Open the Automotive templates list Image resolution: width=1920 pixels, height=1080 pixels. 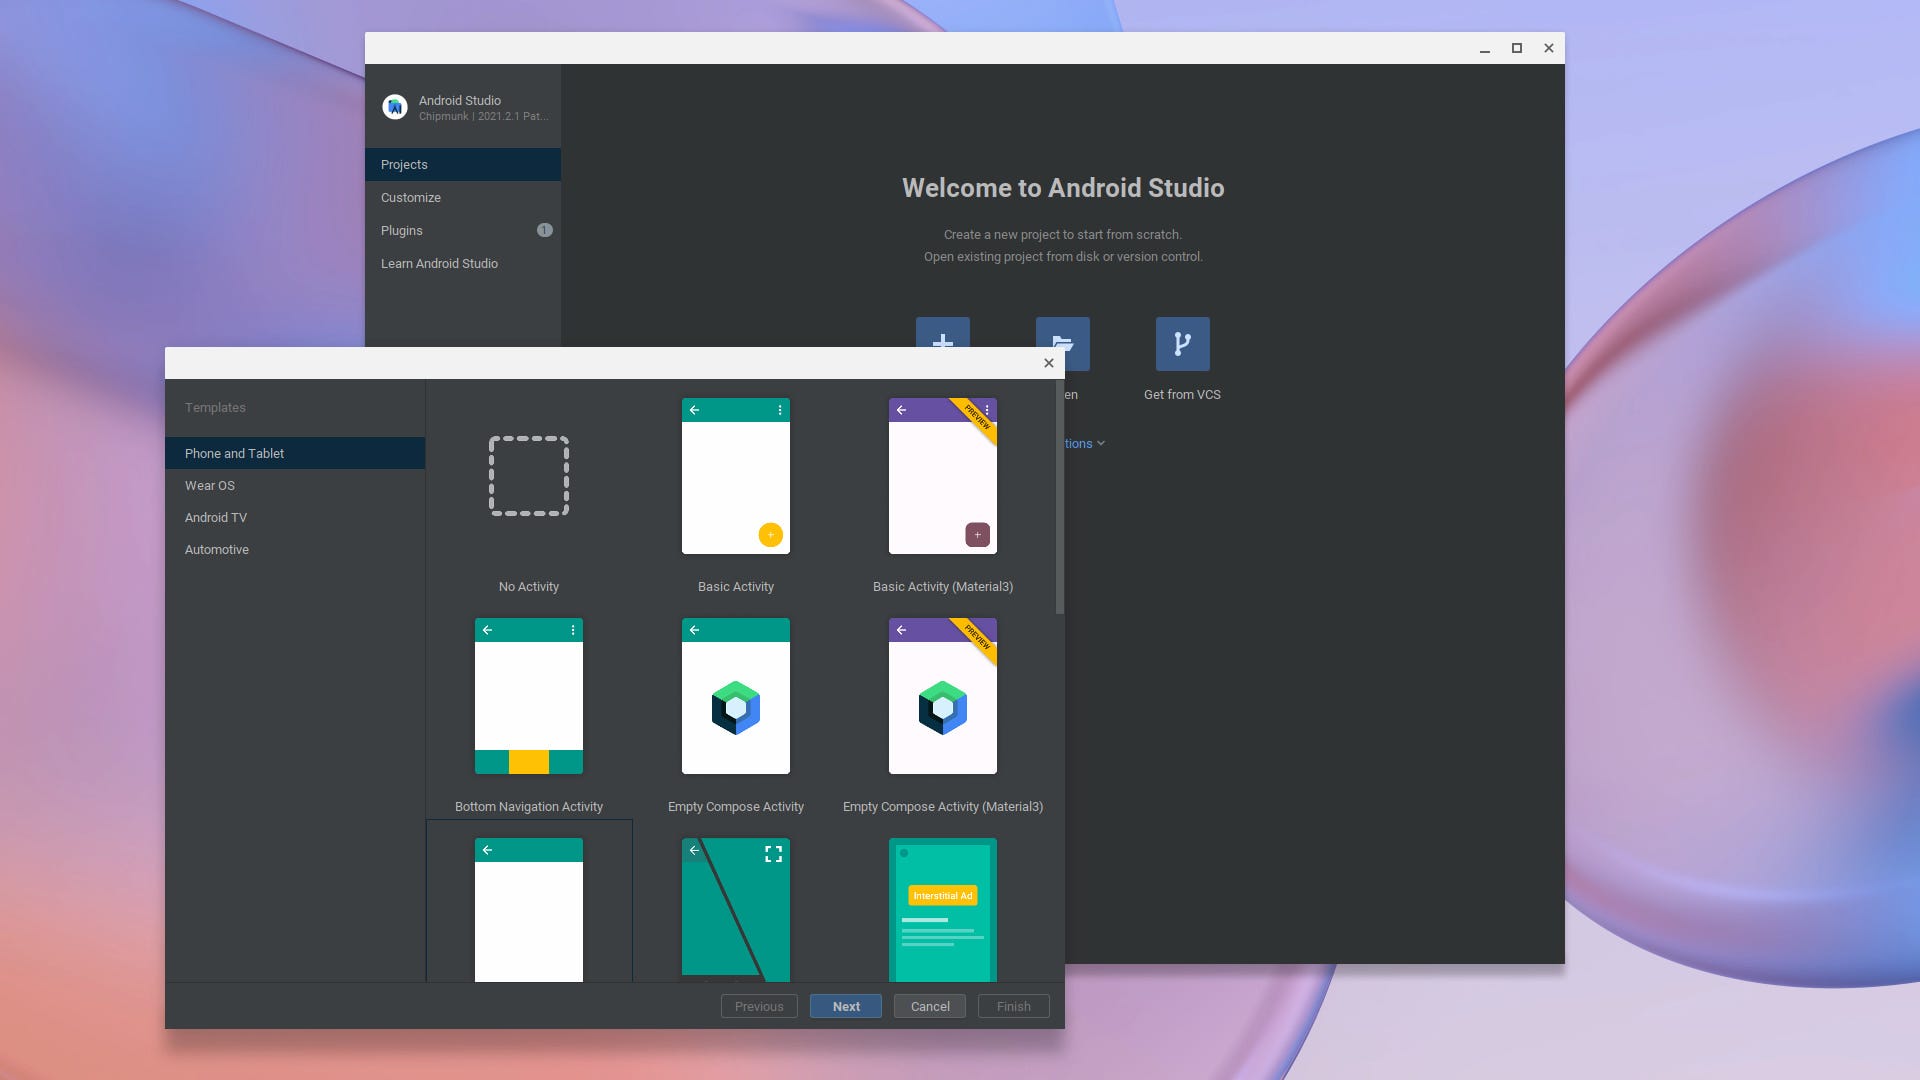coord(217,549)
